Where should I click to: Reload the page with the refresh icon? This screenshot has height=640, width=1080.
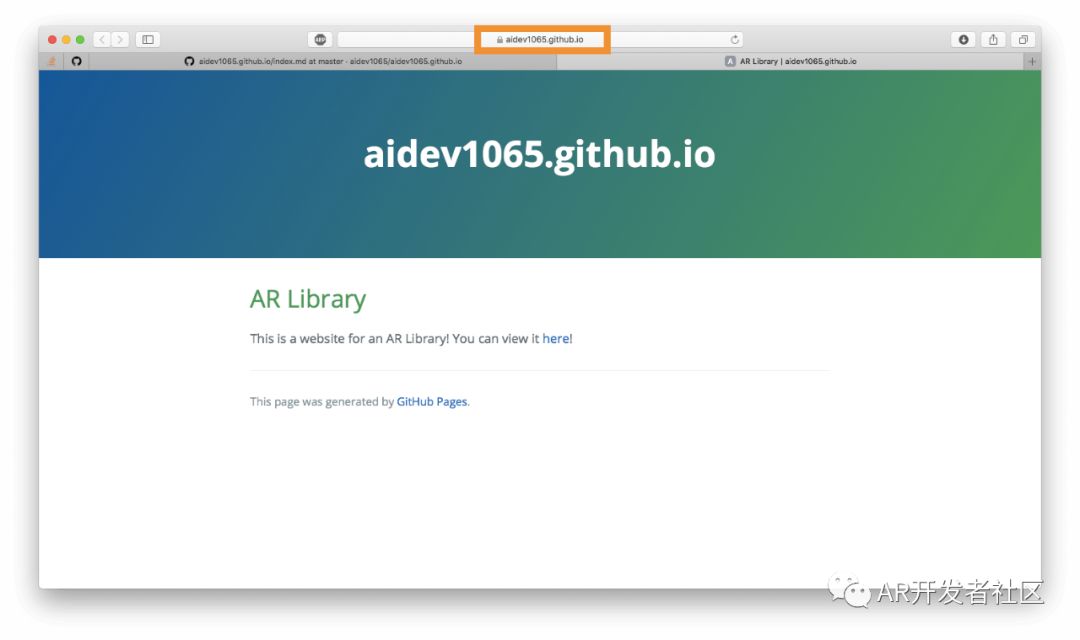735,40
